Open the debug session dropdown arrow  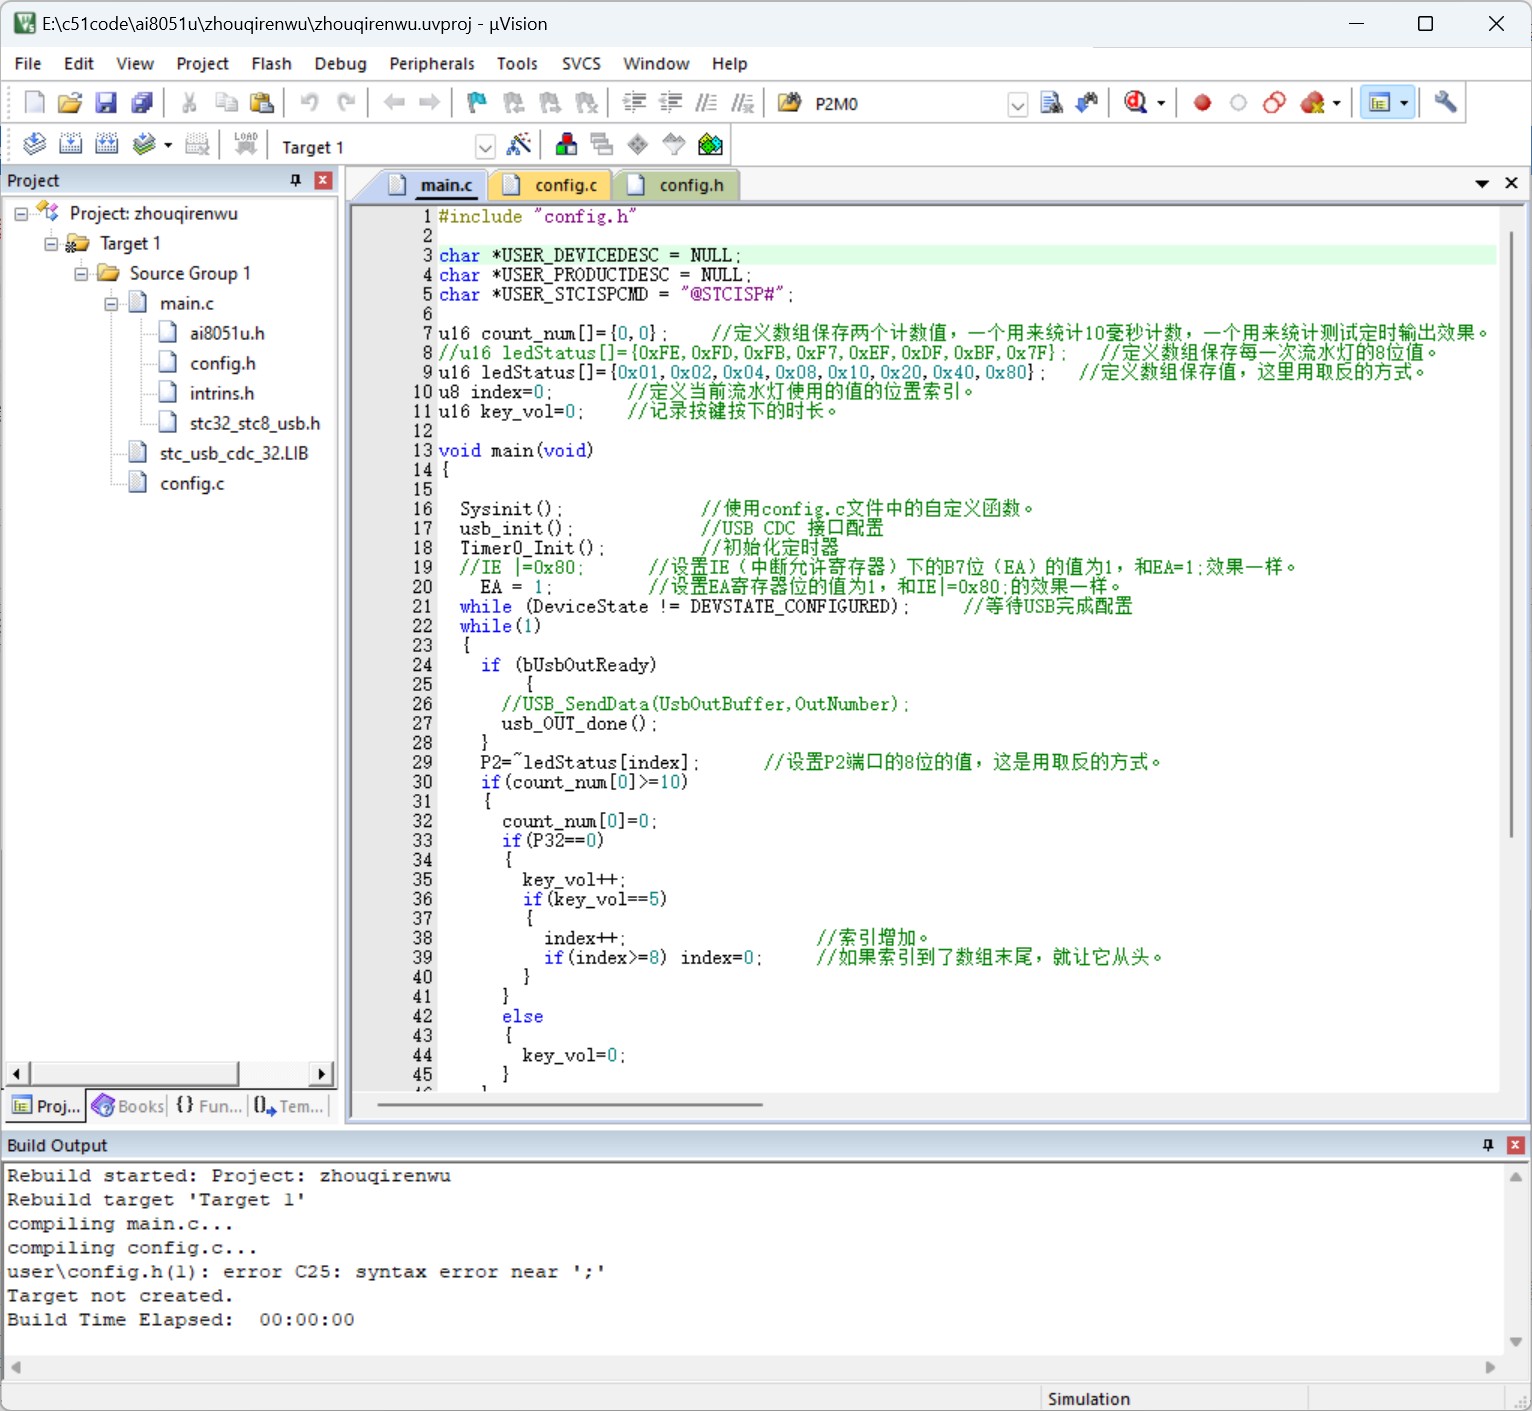pyautogui.click(x=1161, y=103)
